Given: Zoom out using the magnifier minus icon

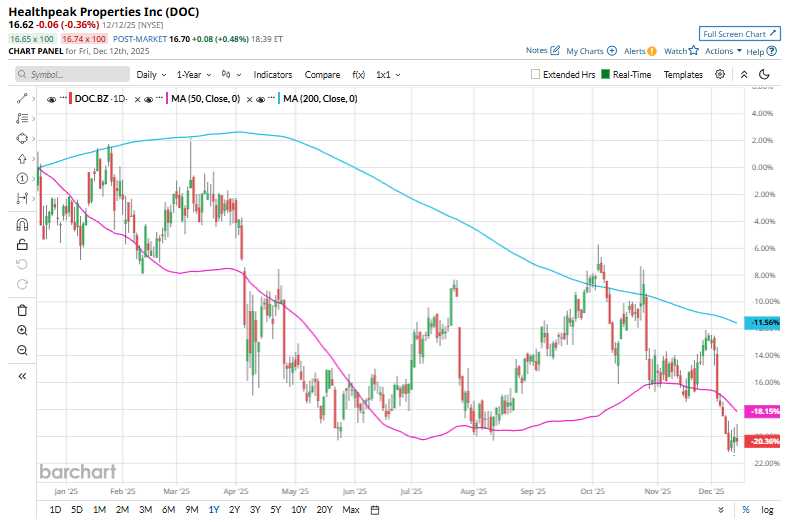Looking at the screenshot, I should click(22, 350).
